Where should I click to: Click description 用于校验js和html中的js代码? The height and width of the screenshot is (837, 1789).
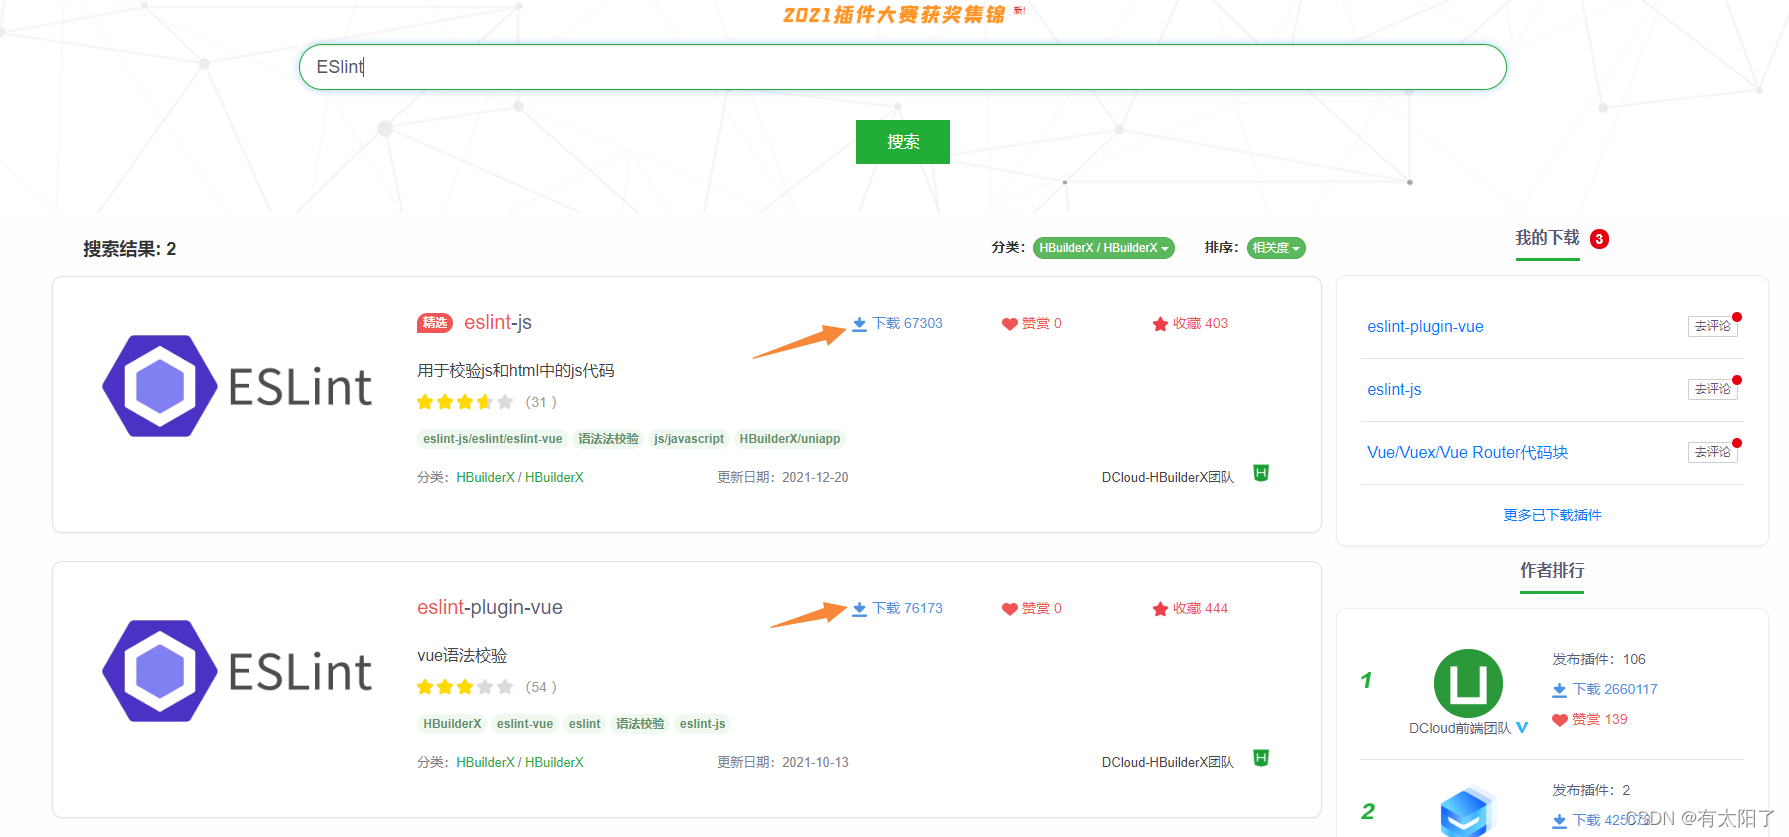click(x=516, y=370)
